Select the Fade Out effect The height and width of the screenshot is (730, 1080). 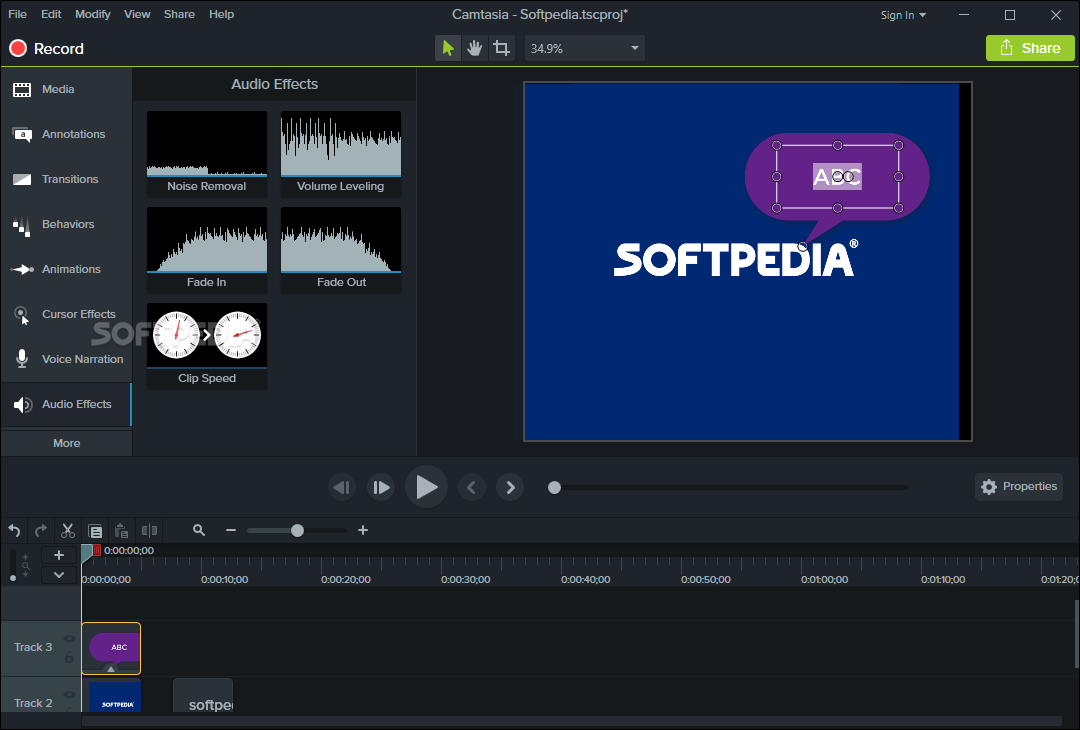coord(341,250)
